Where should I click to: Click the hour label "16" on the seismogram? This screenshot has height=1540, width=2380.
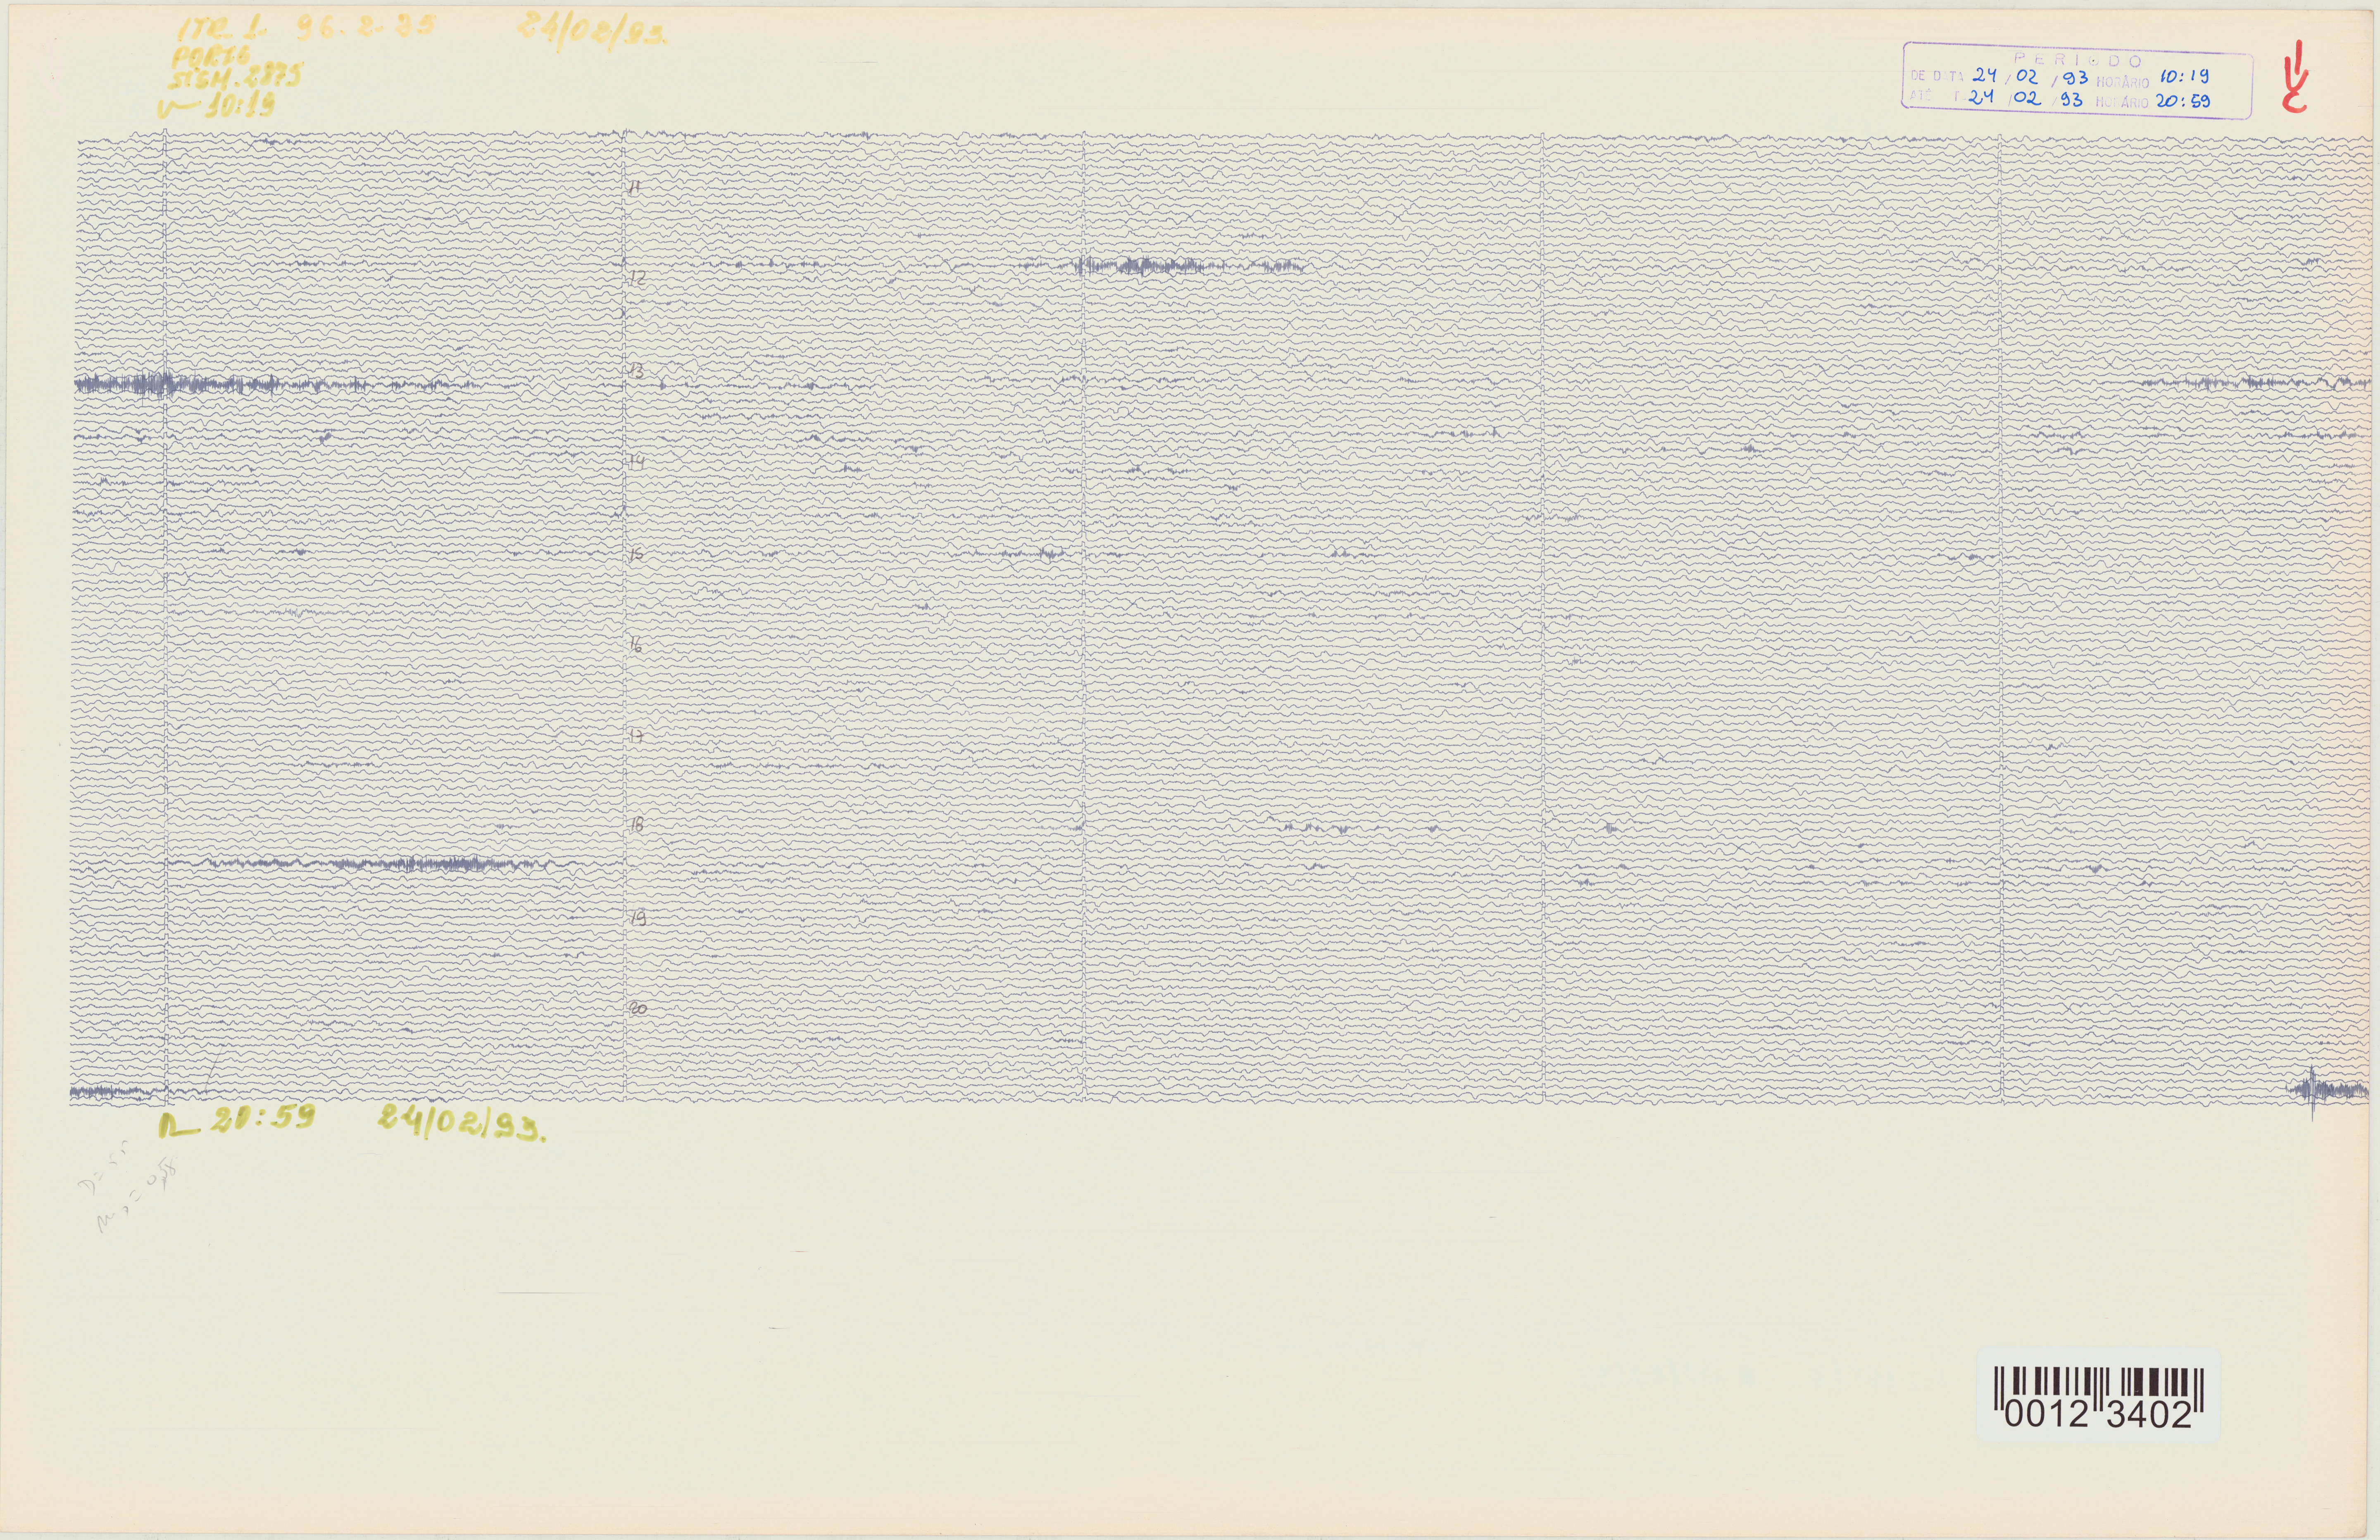pos(636,645)
